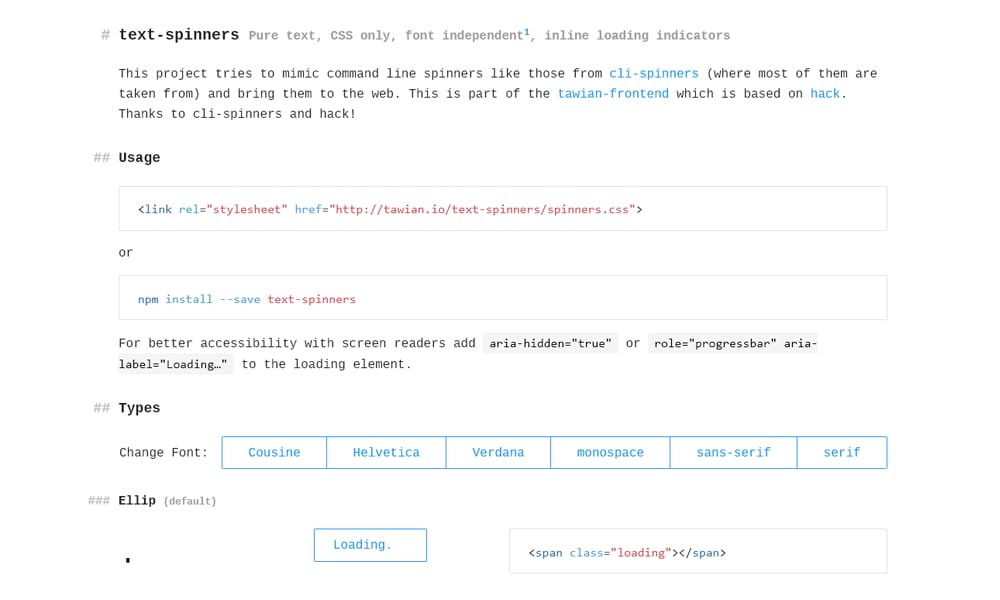The height and width of the screenshot is (600, 1000).
Task: Toggle the serif font setting
Action: [842, 452]
